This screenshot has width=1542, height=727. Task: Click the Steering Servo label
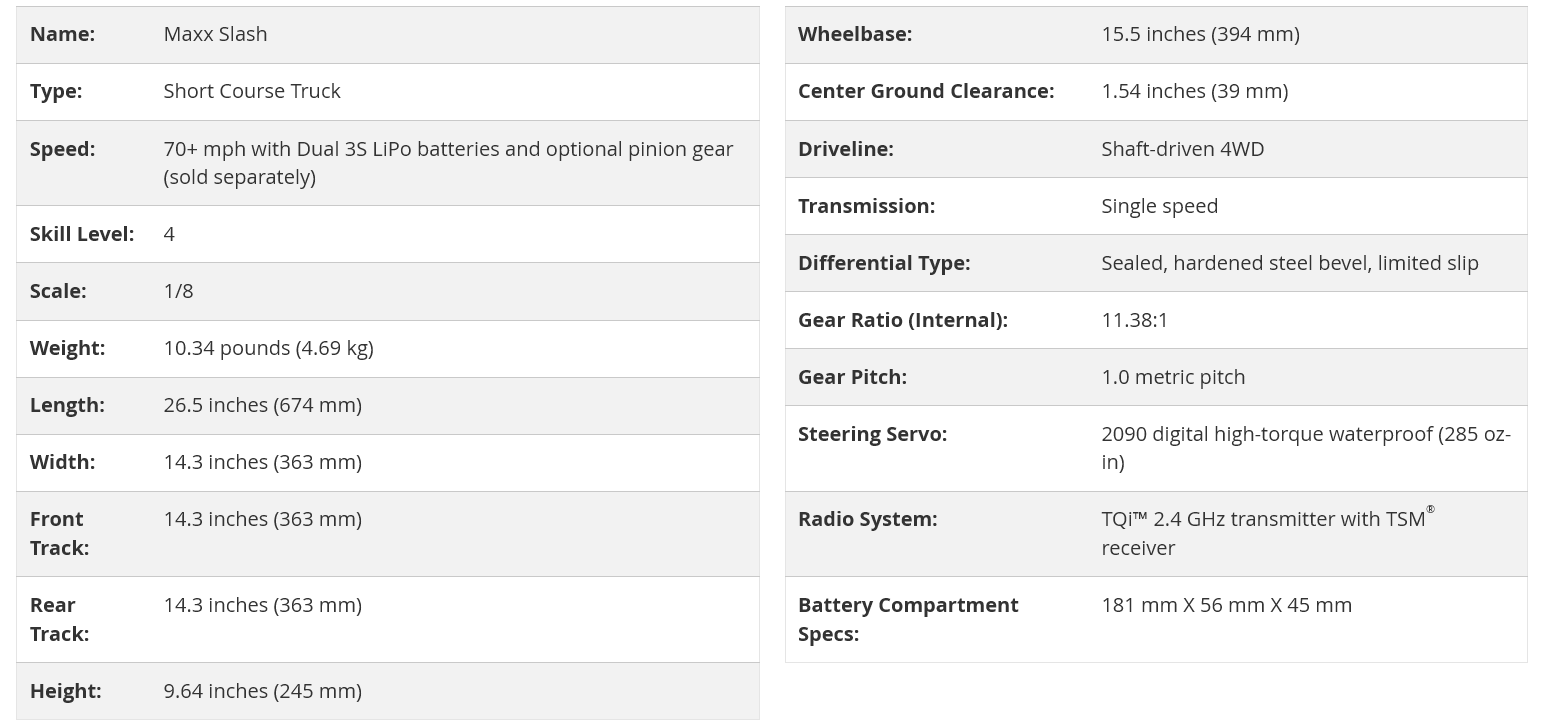pyautogui.click(x=872, y=434)
